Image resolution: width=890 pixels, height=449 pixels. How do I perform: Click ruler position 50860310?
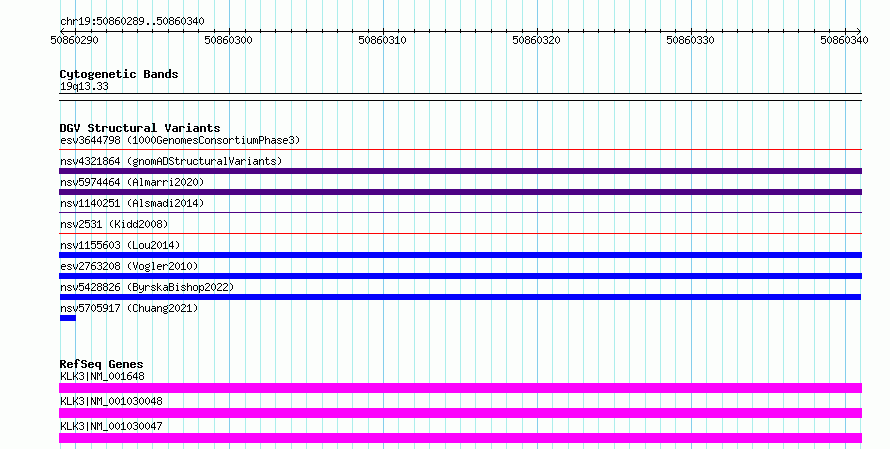pos(382,40)
